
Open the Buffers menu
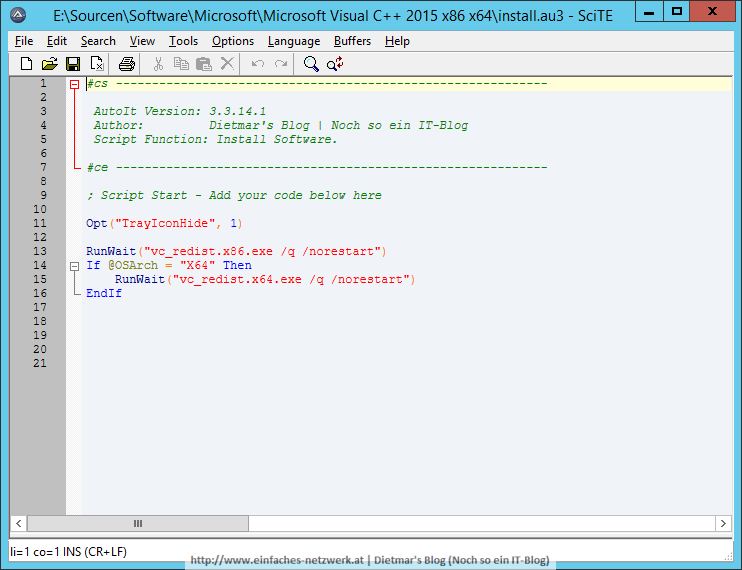[x=352, y=41]
